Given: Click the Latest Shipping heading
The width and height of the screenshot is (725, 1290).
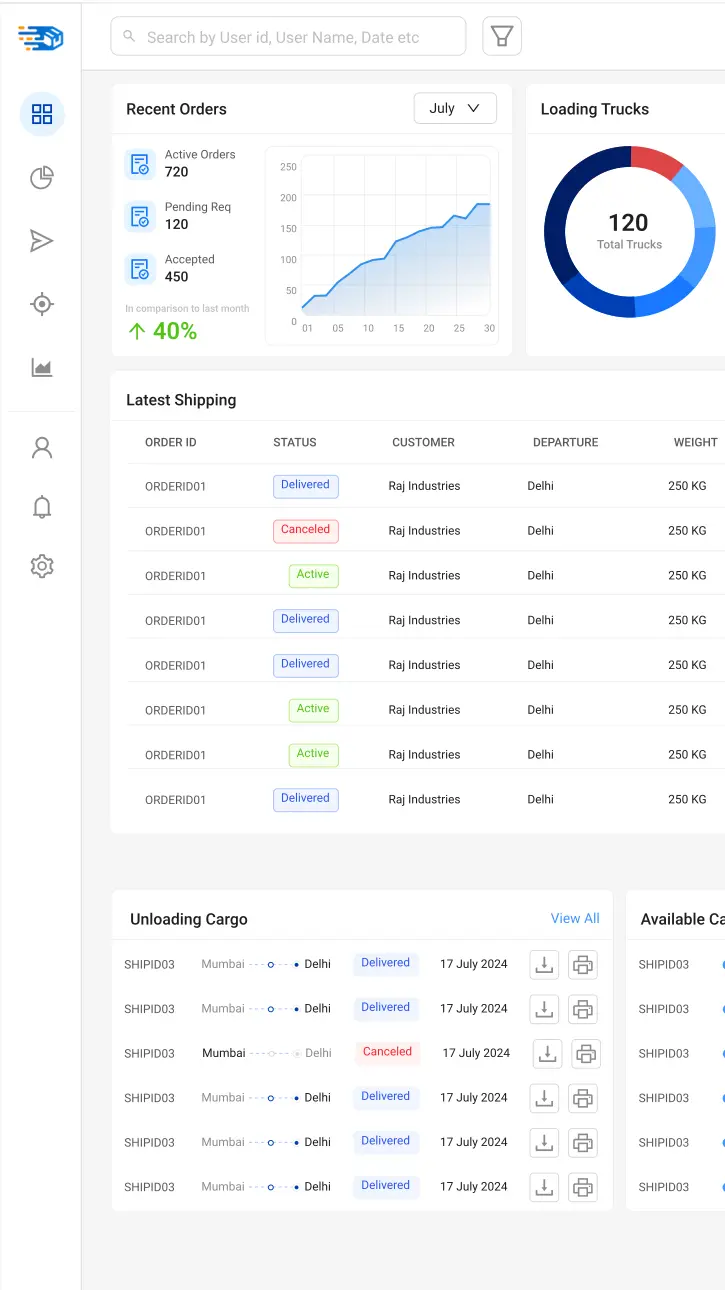Looking at the screenshot, I should [181, 400].
